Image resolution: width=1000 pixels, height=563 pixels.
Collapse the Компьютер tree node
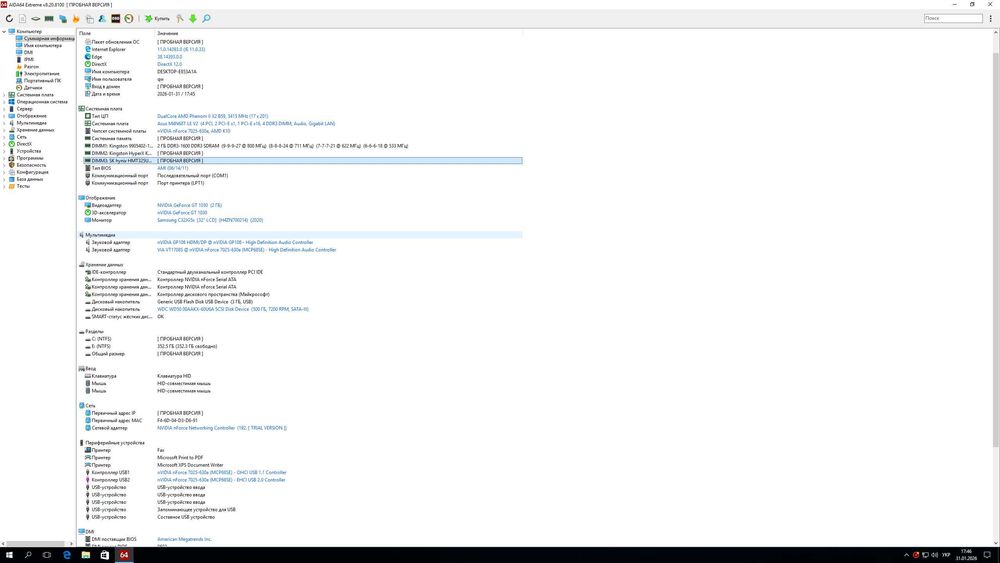4,31
